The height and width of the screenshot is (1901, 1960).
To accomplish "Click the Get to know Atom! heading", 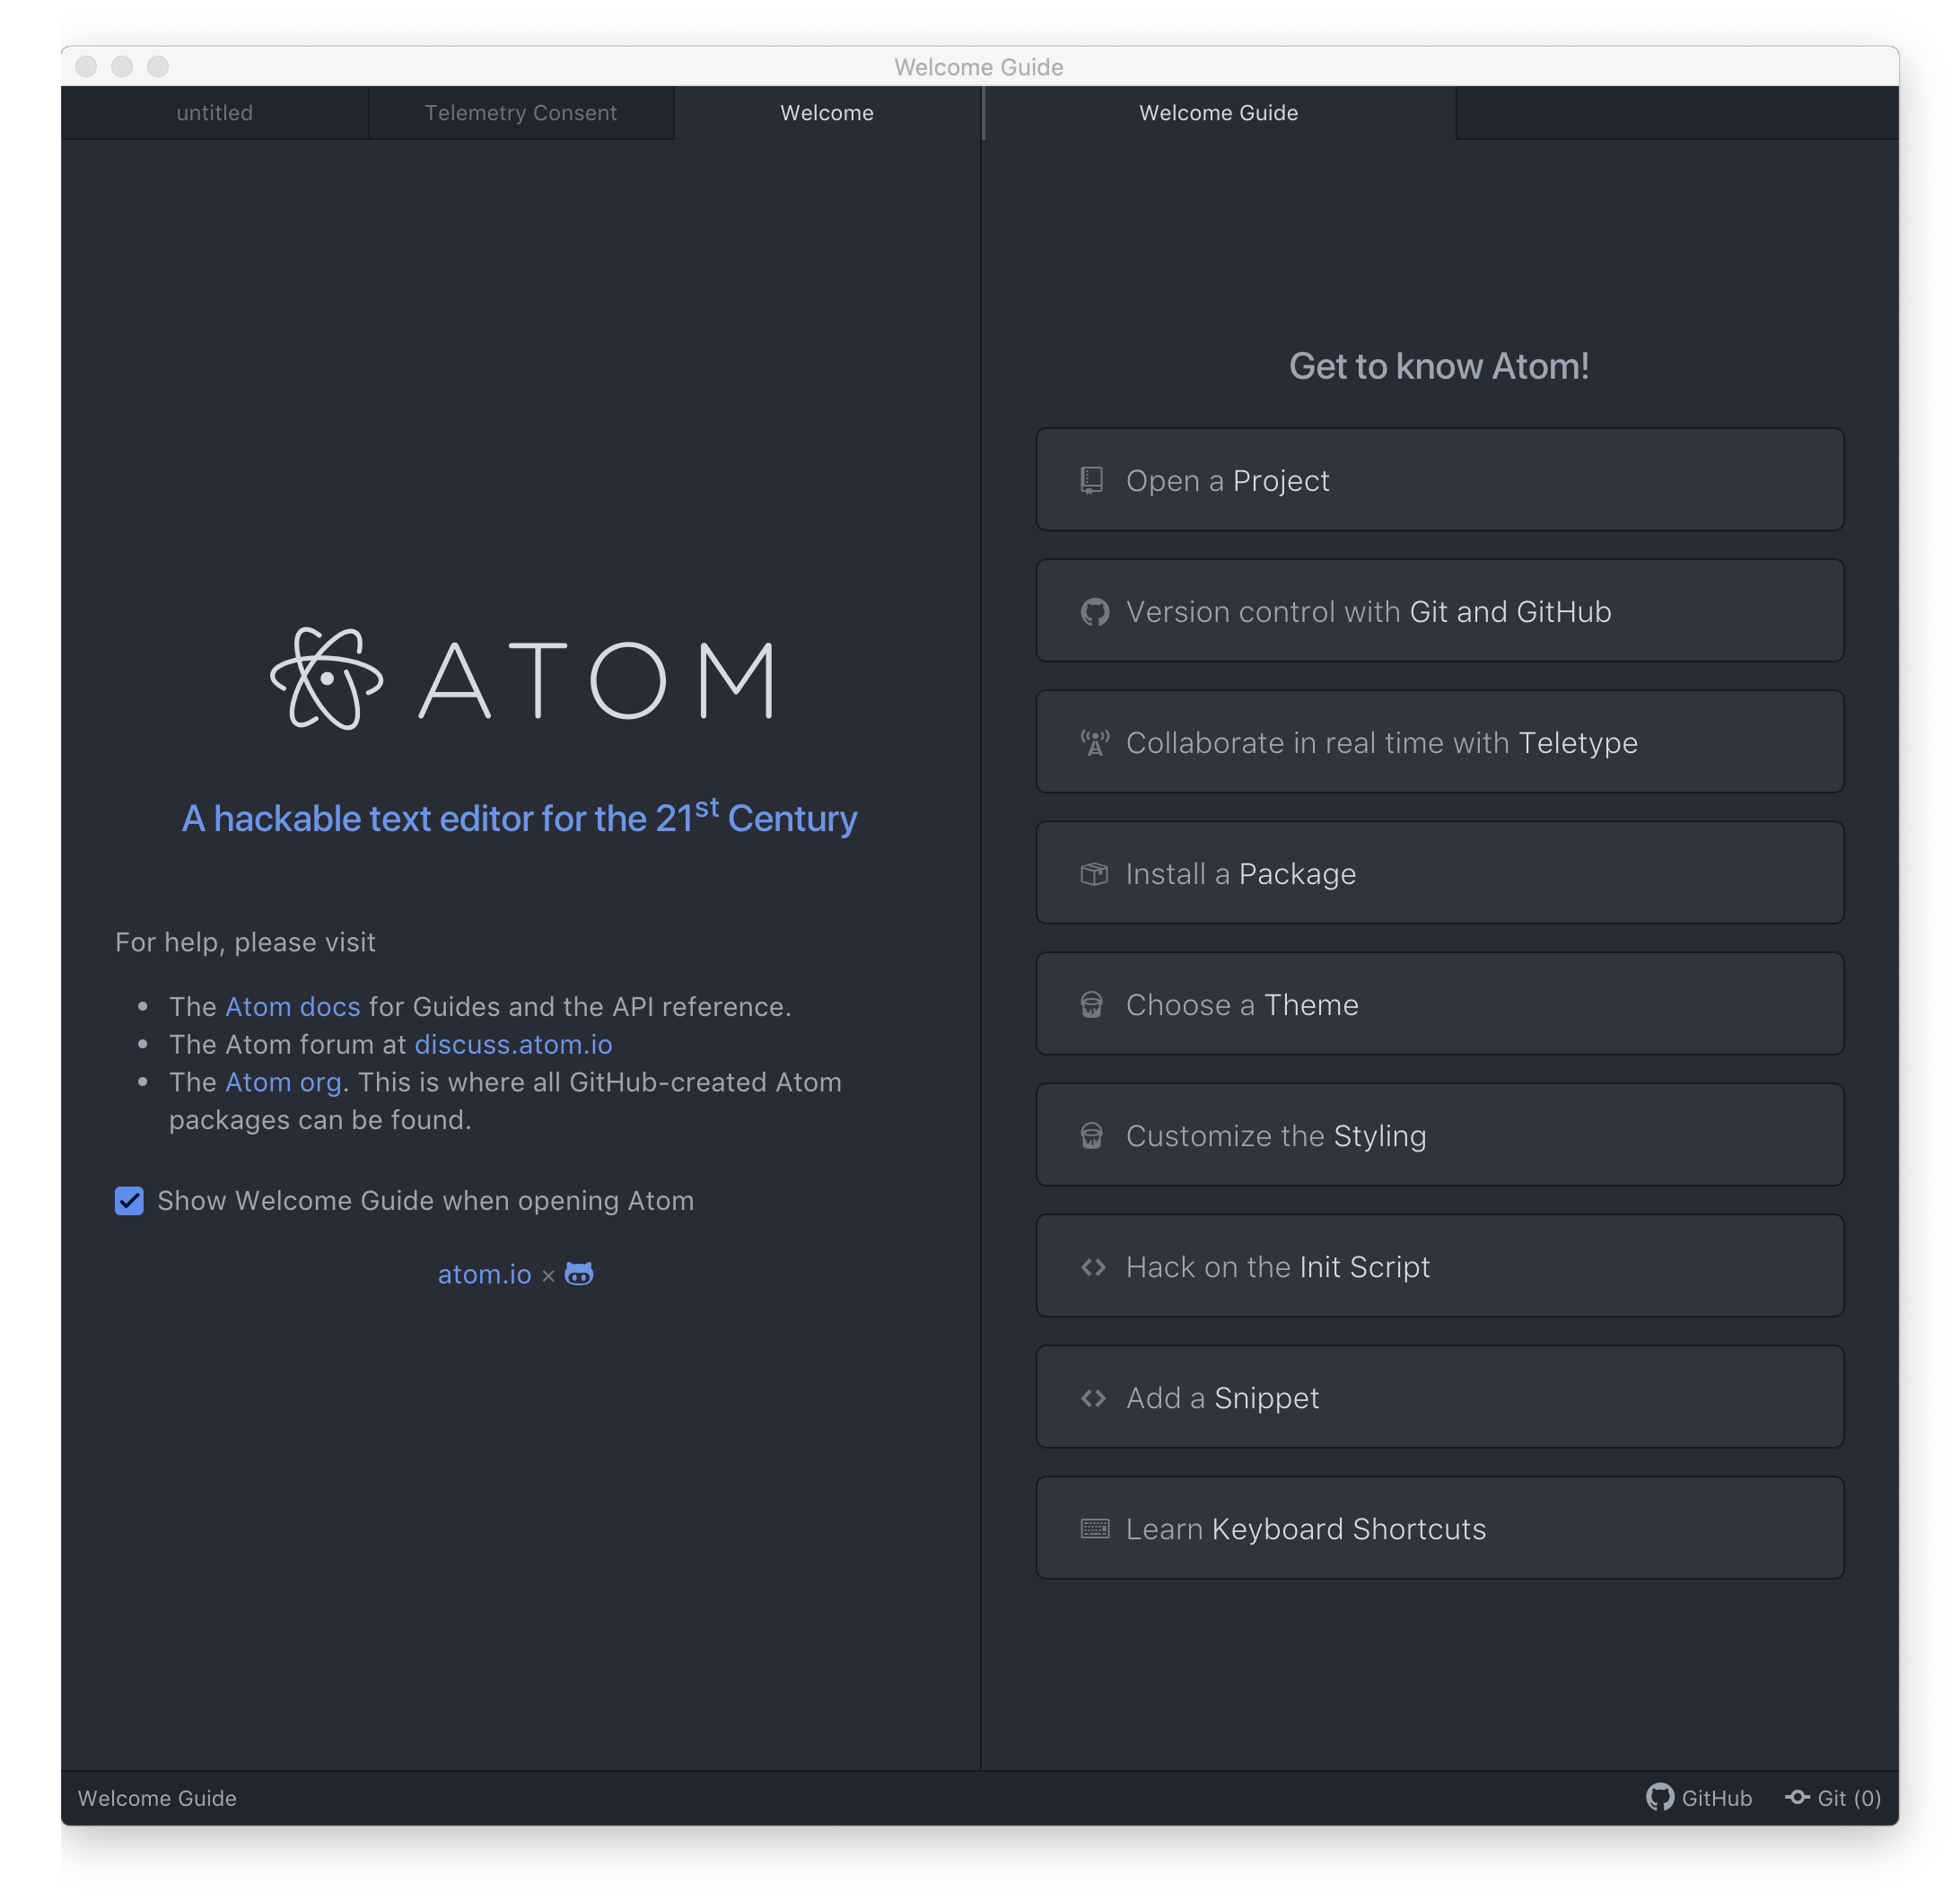I will (x=1440, y=366).
